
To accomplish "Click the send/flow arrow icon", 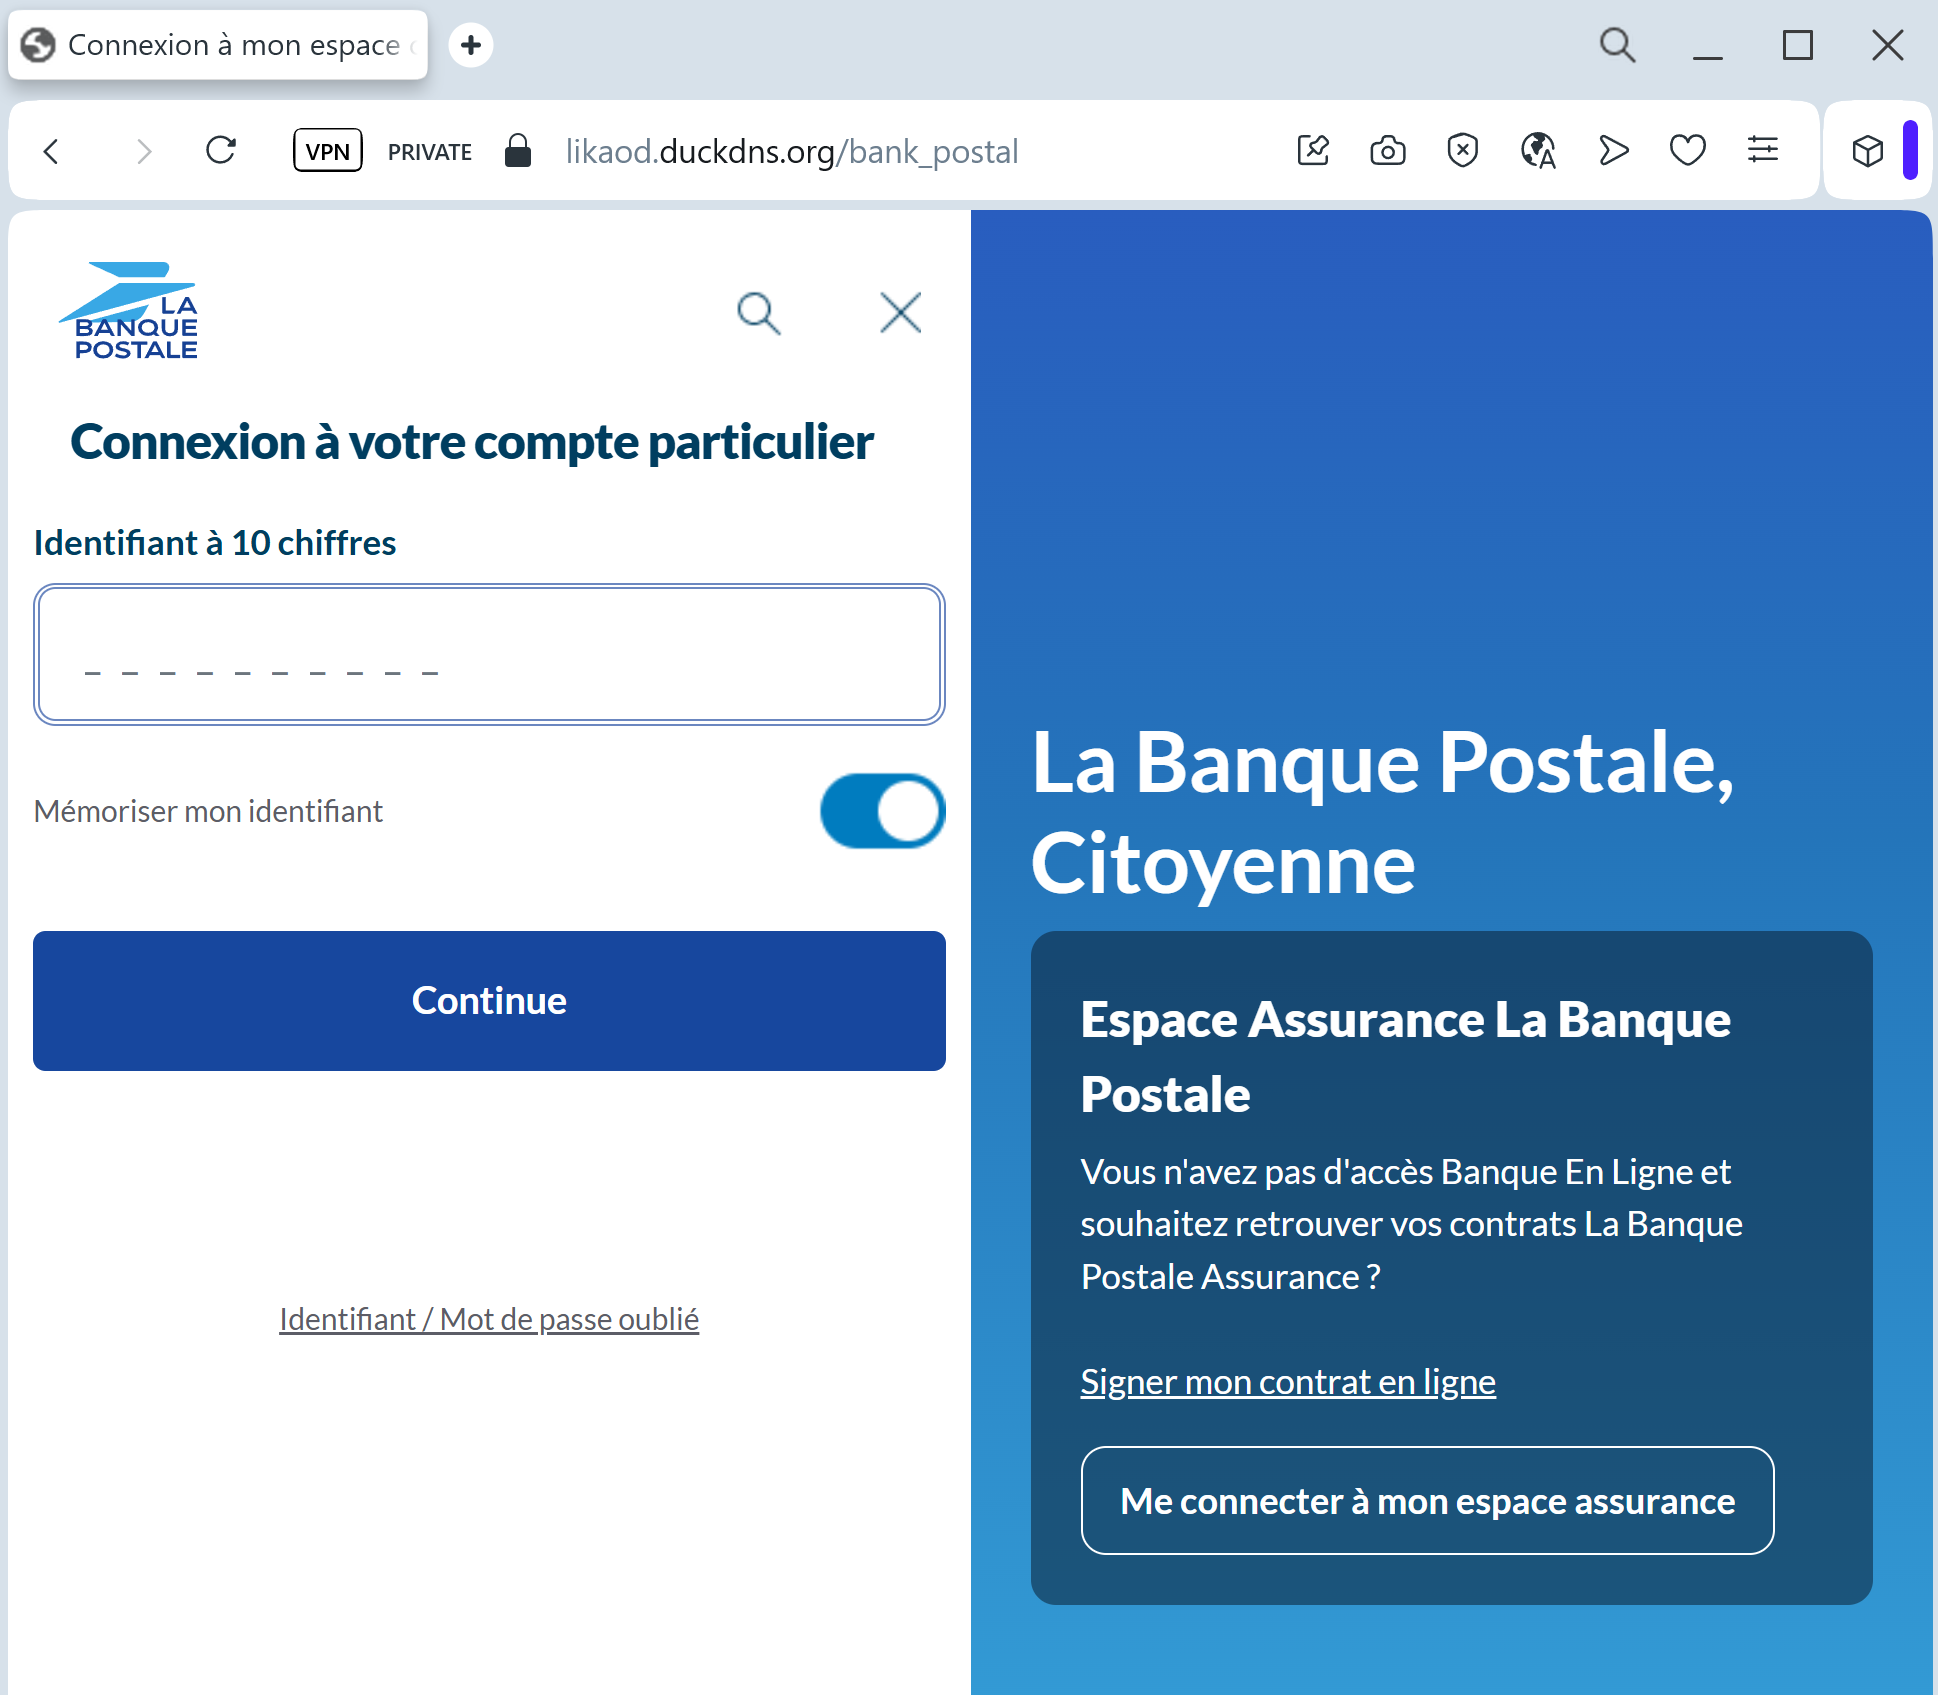I will (1613, 151).
